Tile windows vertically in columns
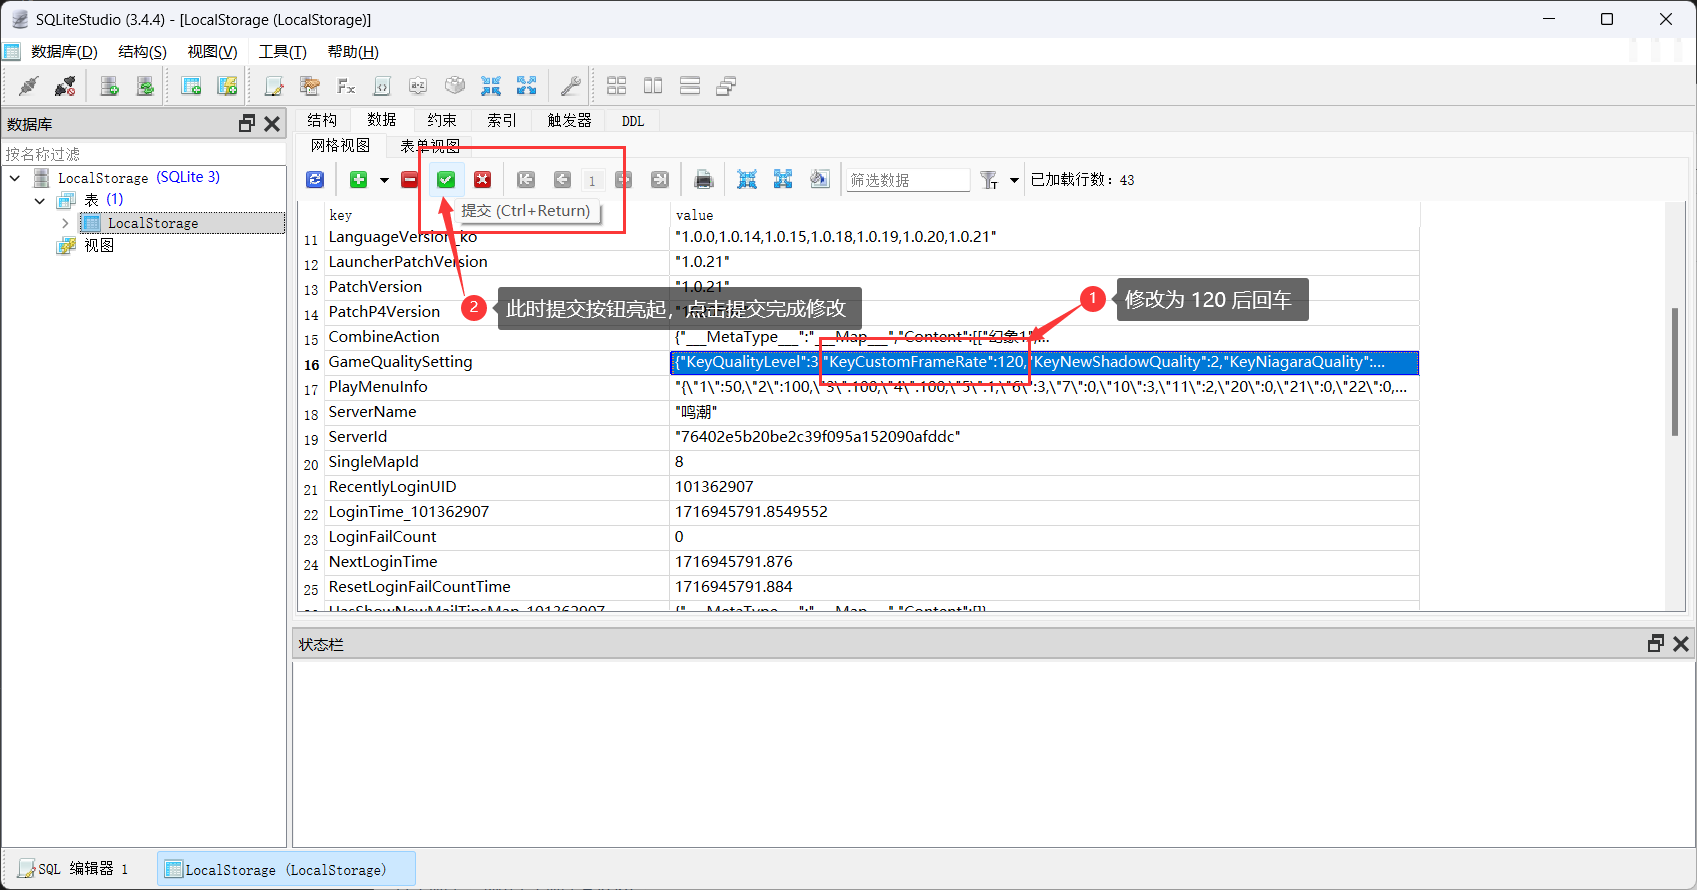 (653, 86)
